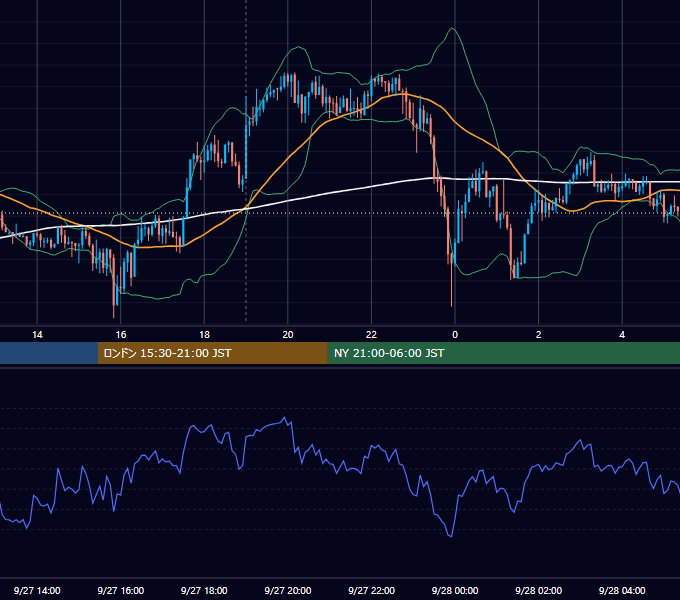Click the blue session bar before London
Screen dimensions: 680x600
pyautogui.click(x=49, y=353)
